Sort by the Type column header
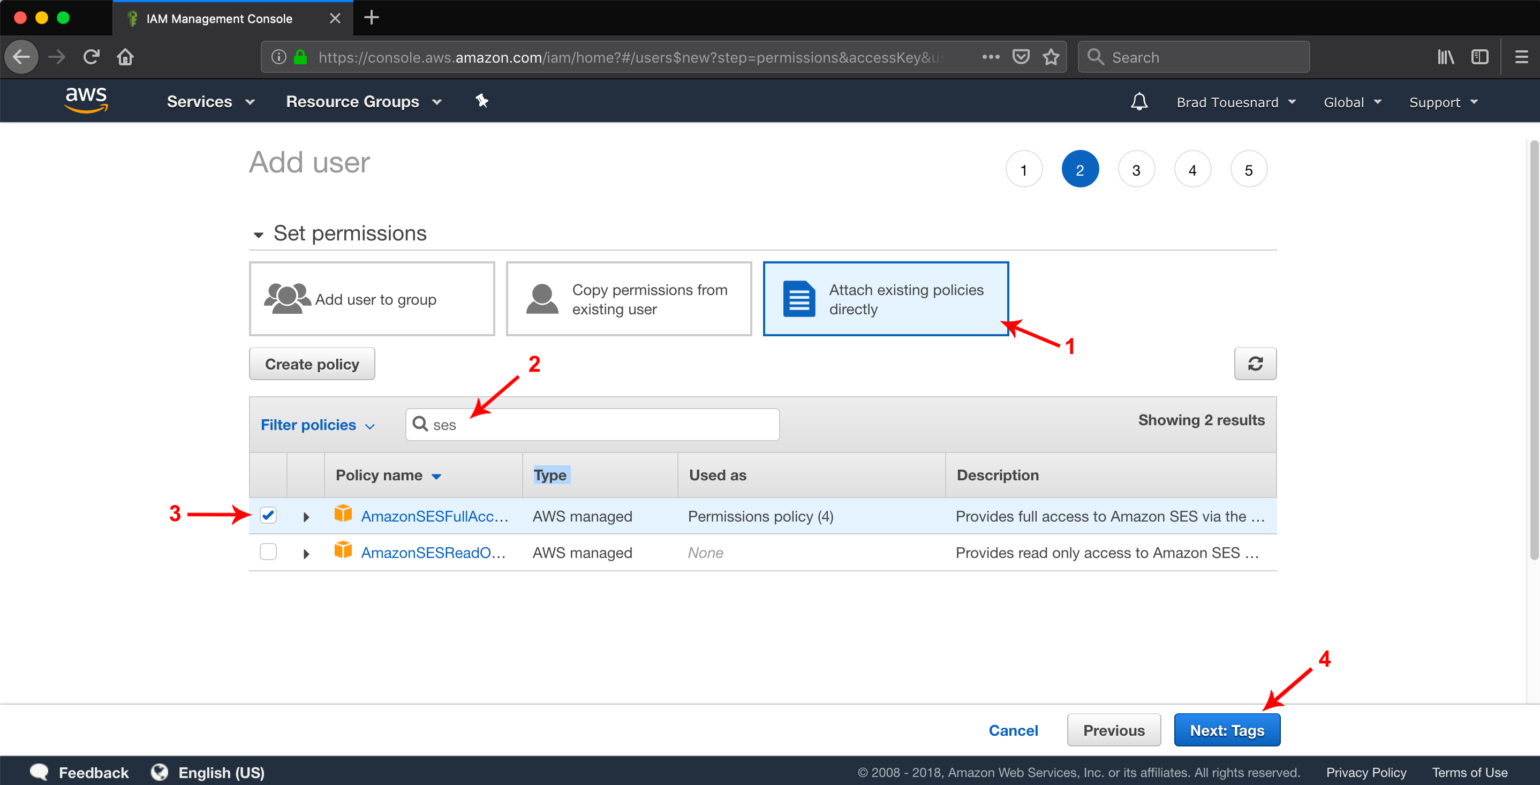Viewport: 1540px width, 785px height. [550, 475]
